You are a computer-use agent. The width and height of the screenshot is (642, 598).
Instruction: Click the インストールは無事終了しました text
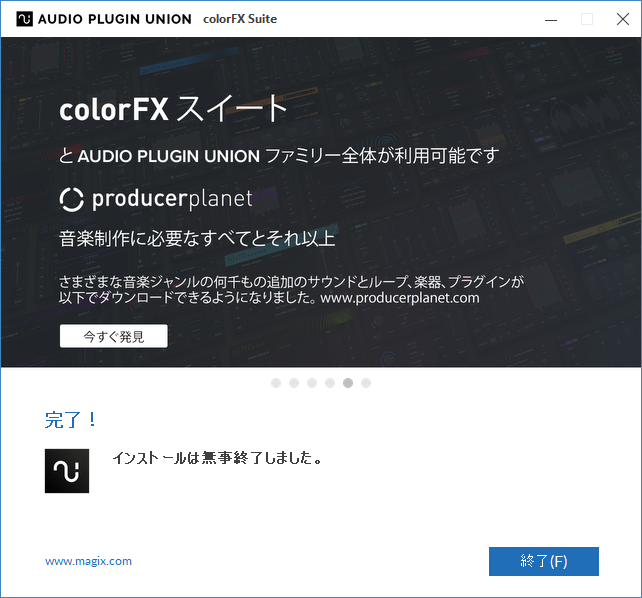point(217,458)
